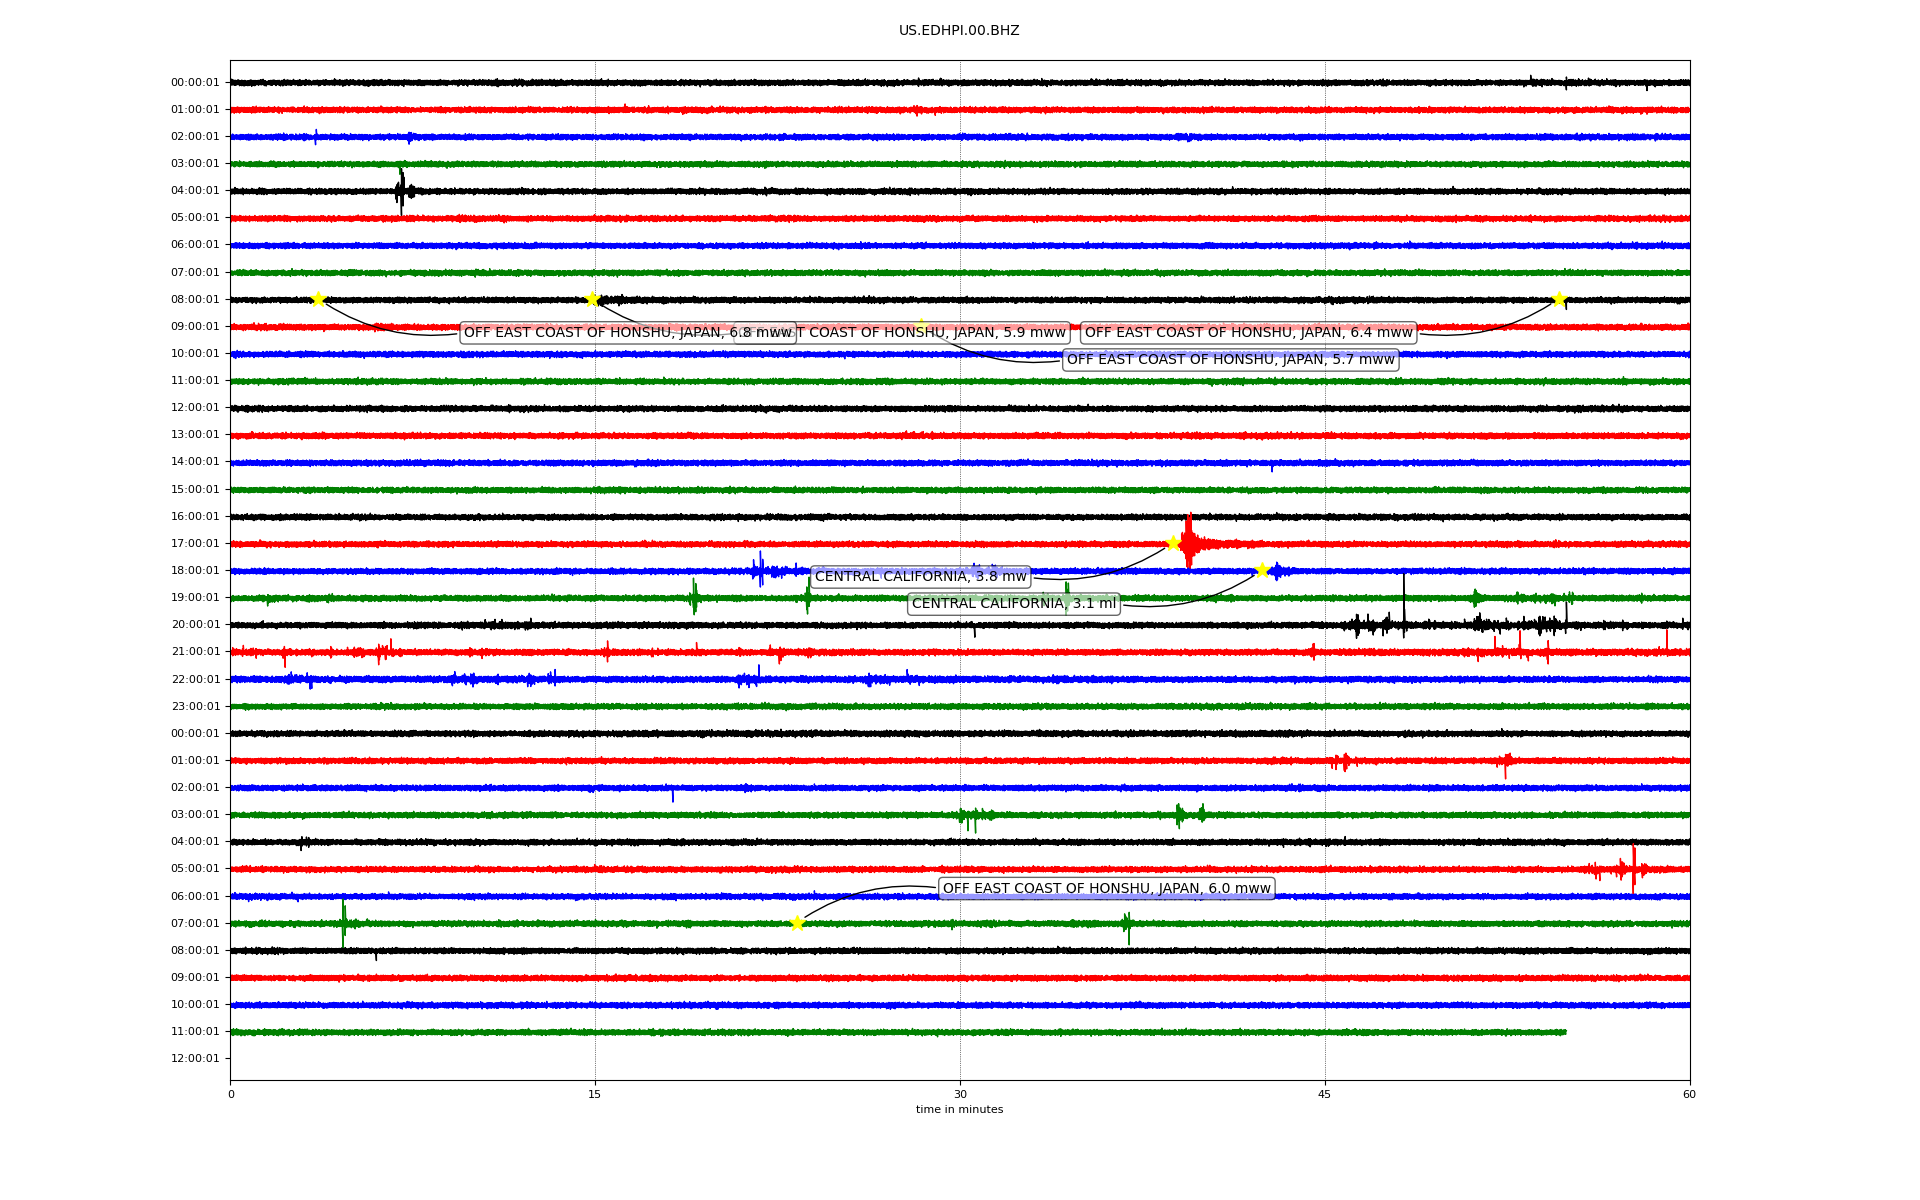Select the Honshu Japan 6.4 mww annotation label
This screenshot has height=1200, width=1920.
[1248, 333]
